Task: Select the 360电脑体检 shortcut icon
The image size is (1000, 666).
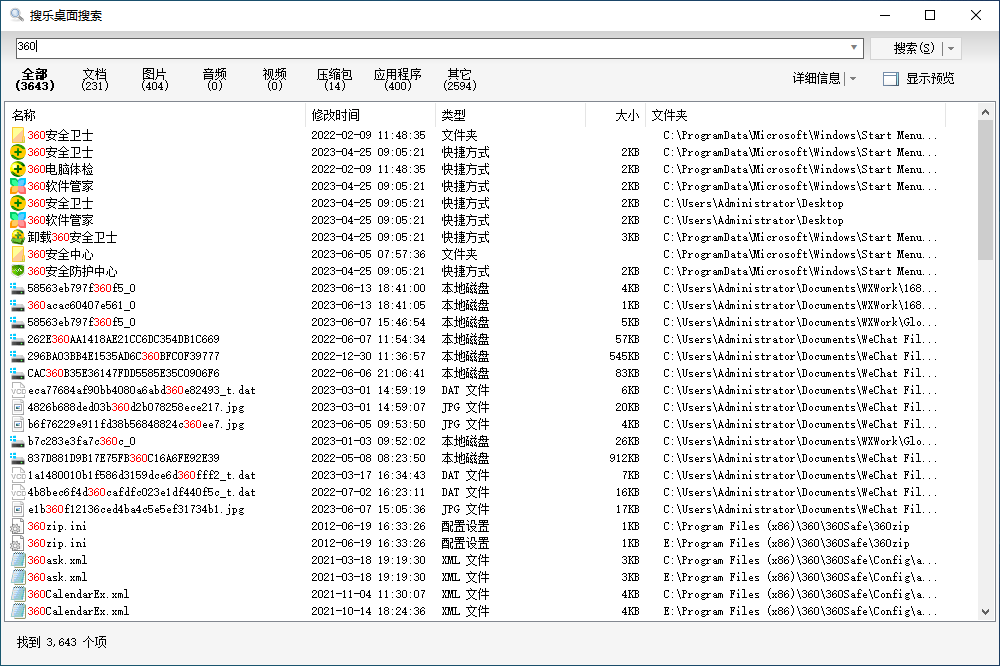Action: point(18,169)
